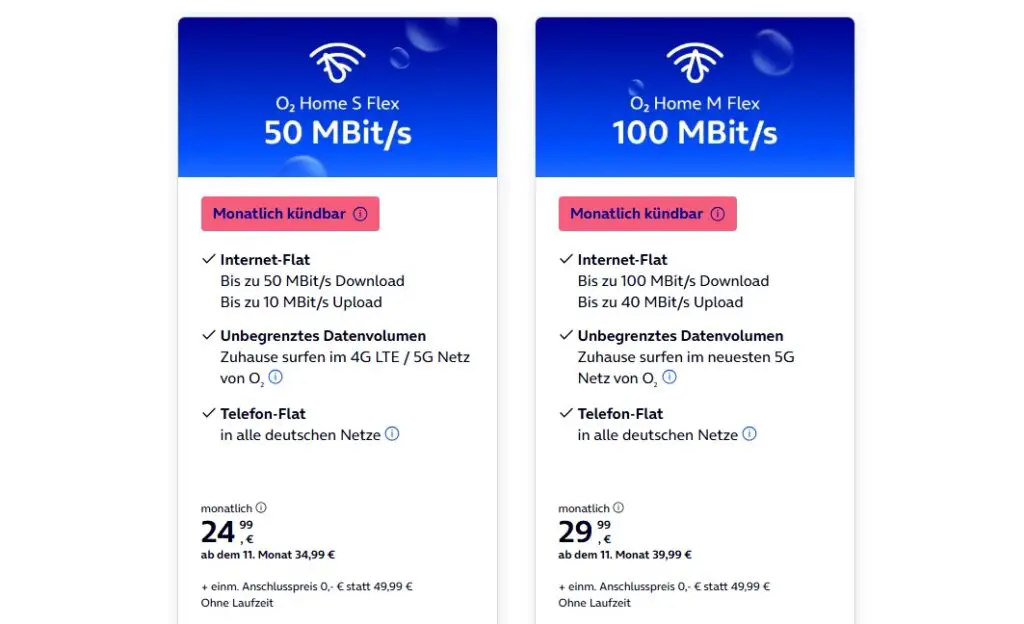This screenshot has height=624, width=1024.
Task: Select the O2 Home M Flex title
Action: point(695,103)
